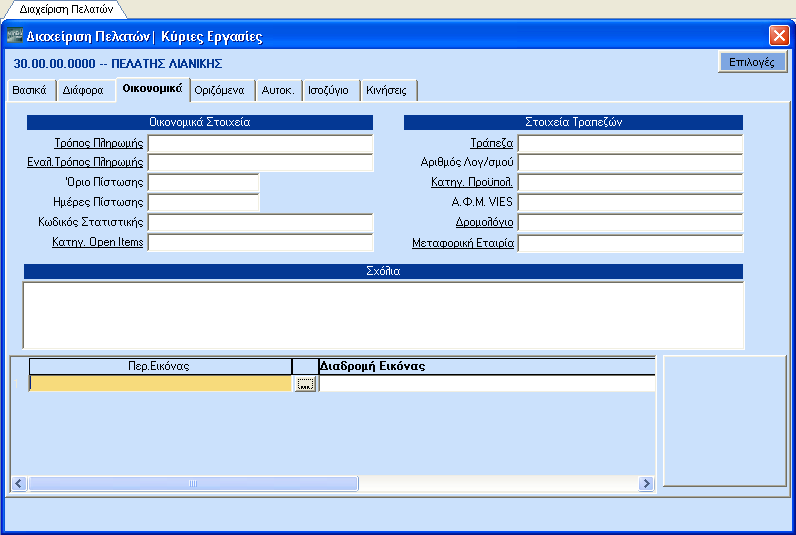Focus the Μεταφορική Εταιρία field
Screen dimensions: 796x535
pyautogui.click(x=630, y=244)
